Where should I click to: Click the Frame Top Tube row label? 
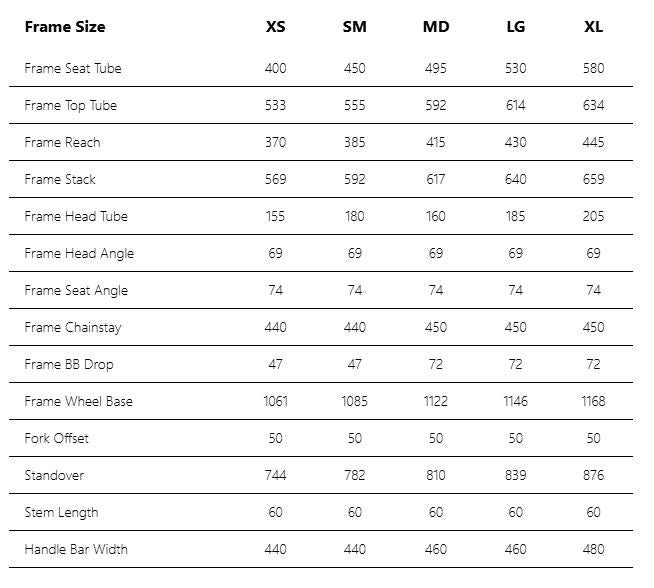[71, 105]
